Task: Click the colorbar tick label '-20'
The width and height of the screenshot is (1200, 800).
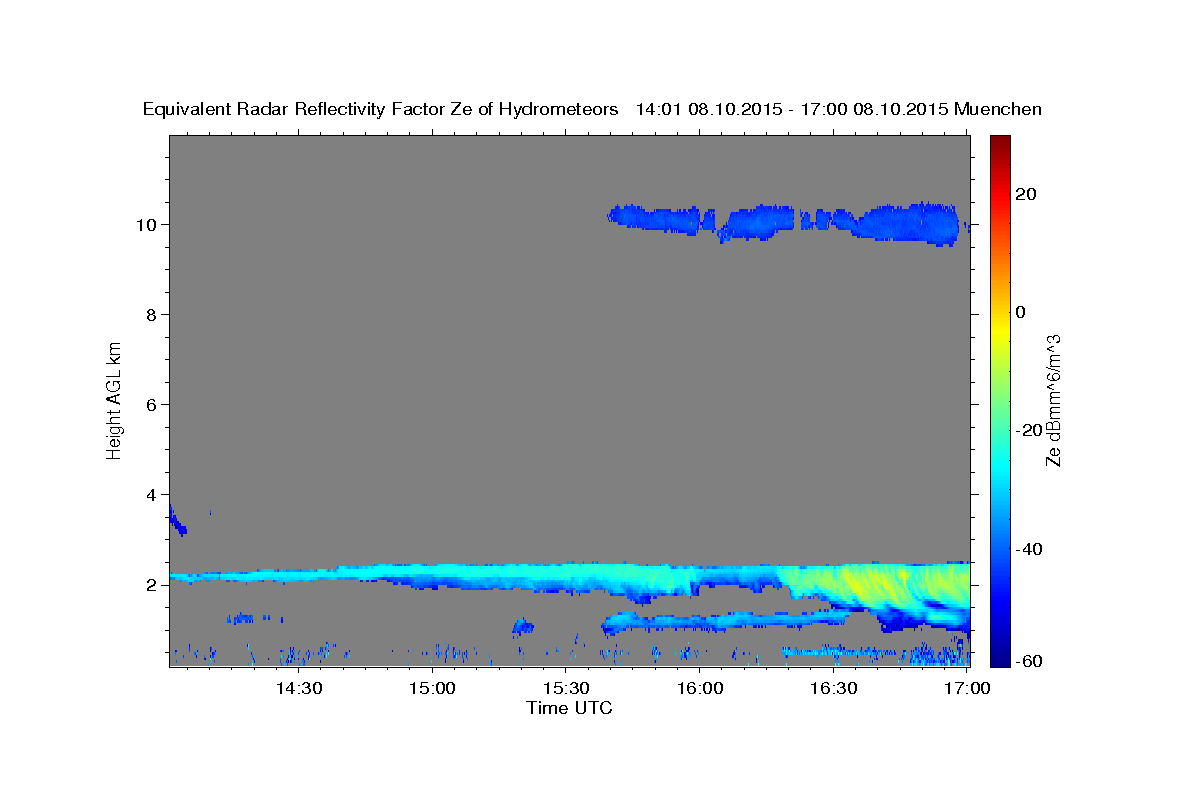Action: click(x=1027, y=430)
